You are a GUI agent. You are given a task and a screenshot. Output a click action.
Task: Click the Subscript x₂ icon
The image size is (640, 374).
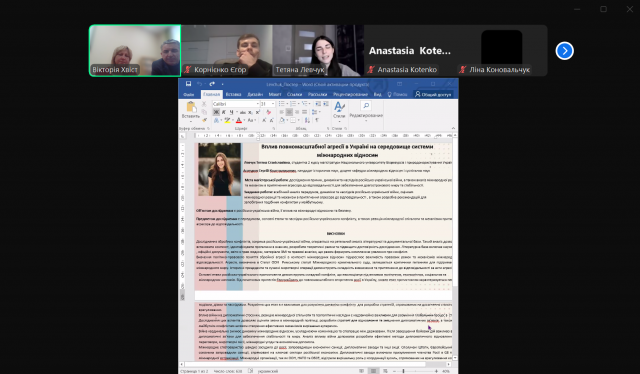tap(250, 112)
